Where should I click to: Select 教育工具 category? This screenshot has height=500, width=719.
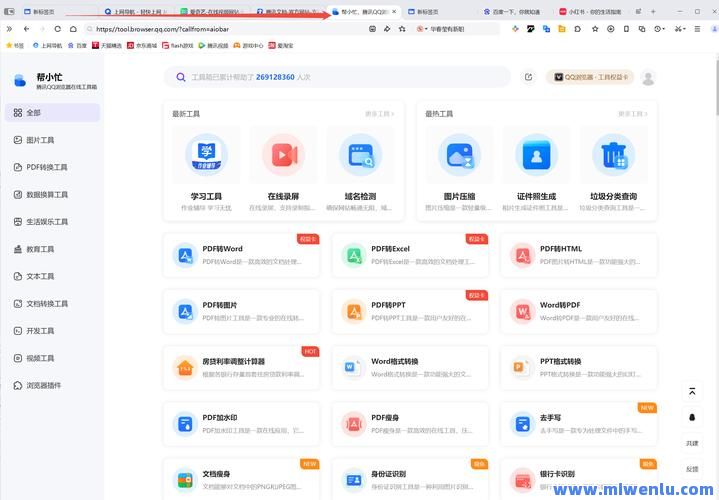(x=52, y=249)
